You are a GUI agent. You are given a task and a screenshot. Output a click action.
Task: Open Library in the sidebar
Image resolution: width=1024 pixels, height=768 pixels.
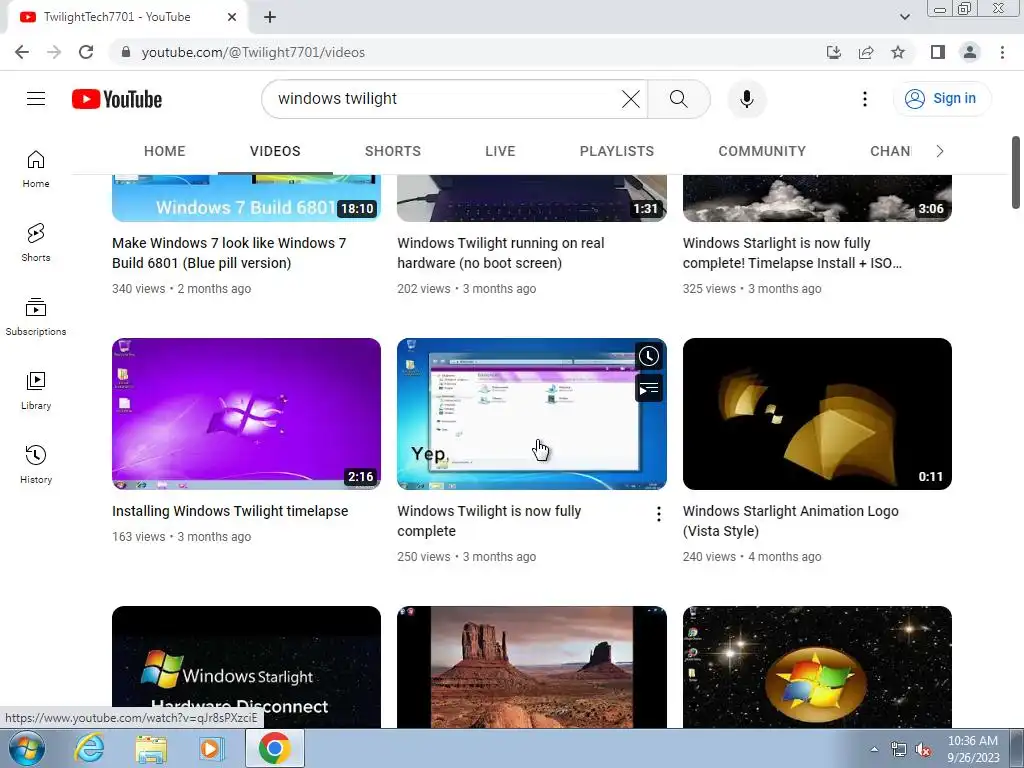[x=36, y=391]
